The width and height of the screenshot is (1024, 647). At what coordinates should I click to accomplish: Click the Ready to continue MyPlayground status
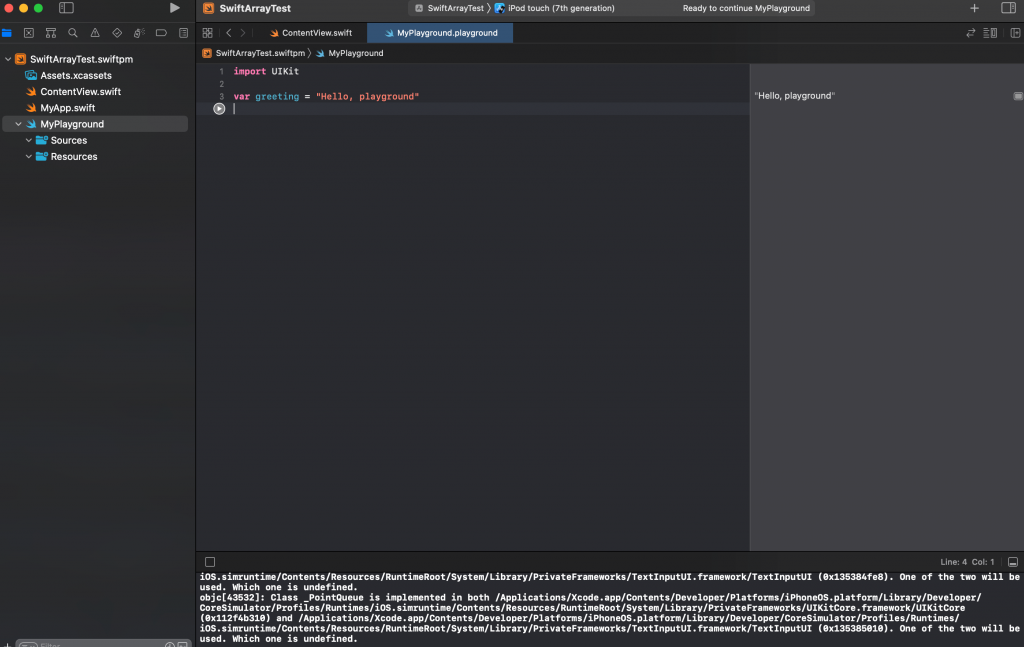tap(746, 8)
